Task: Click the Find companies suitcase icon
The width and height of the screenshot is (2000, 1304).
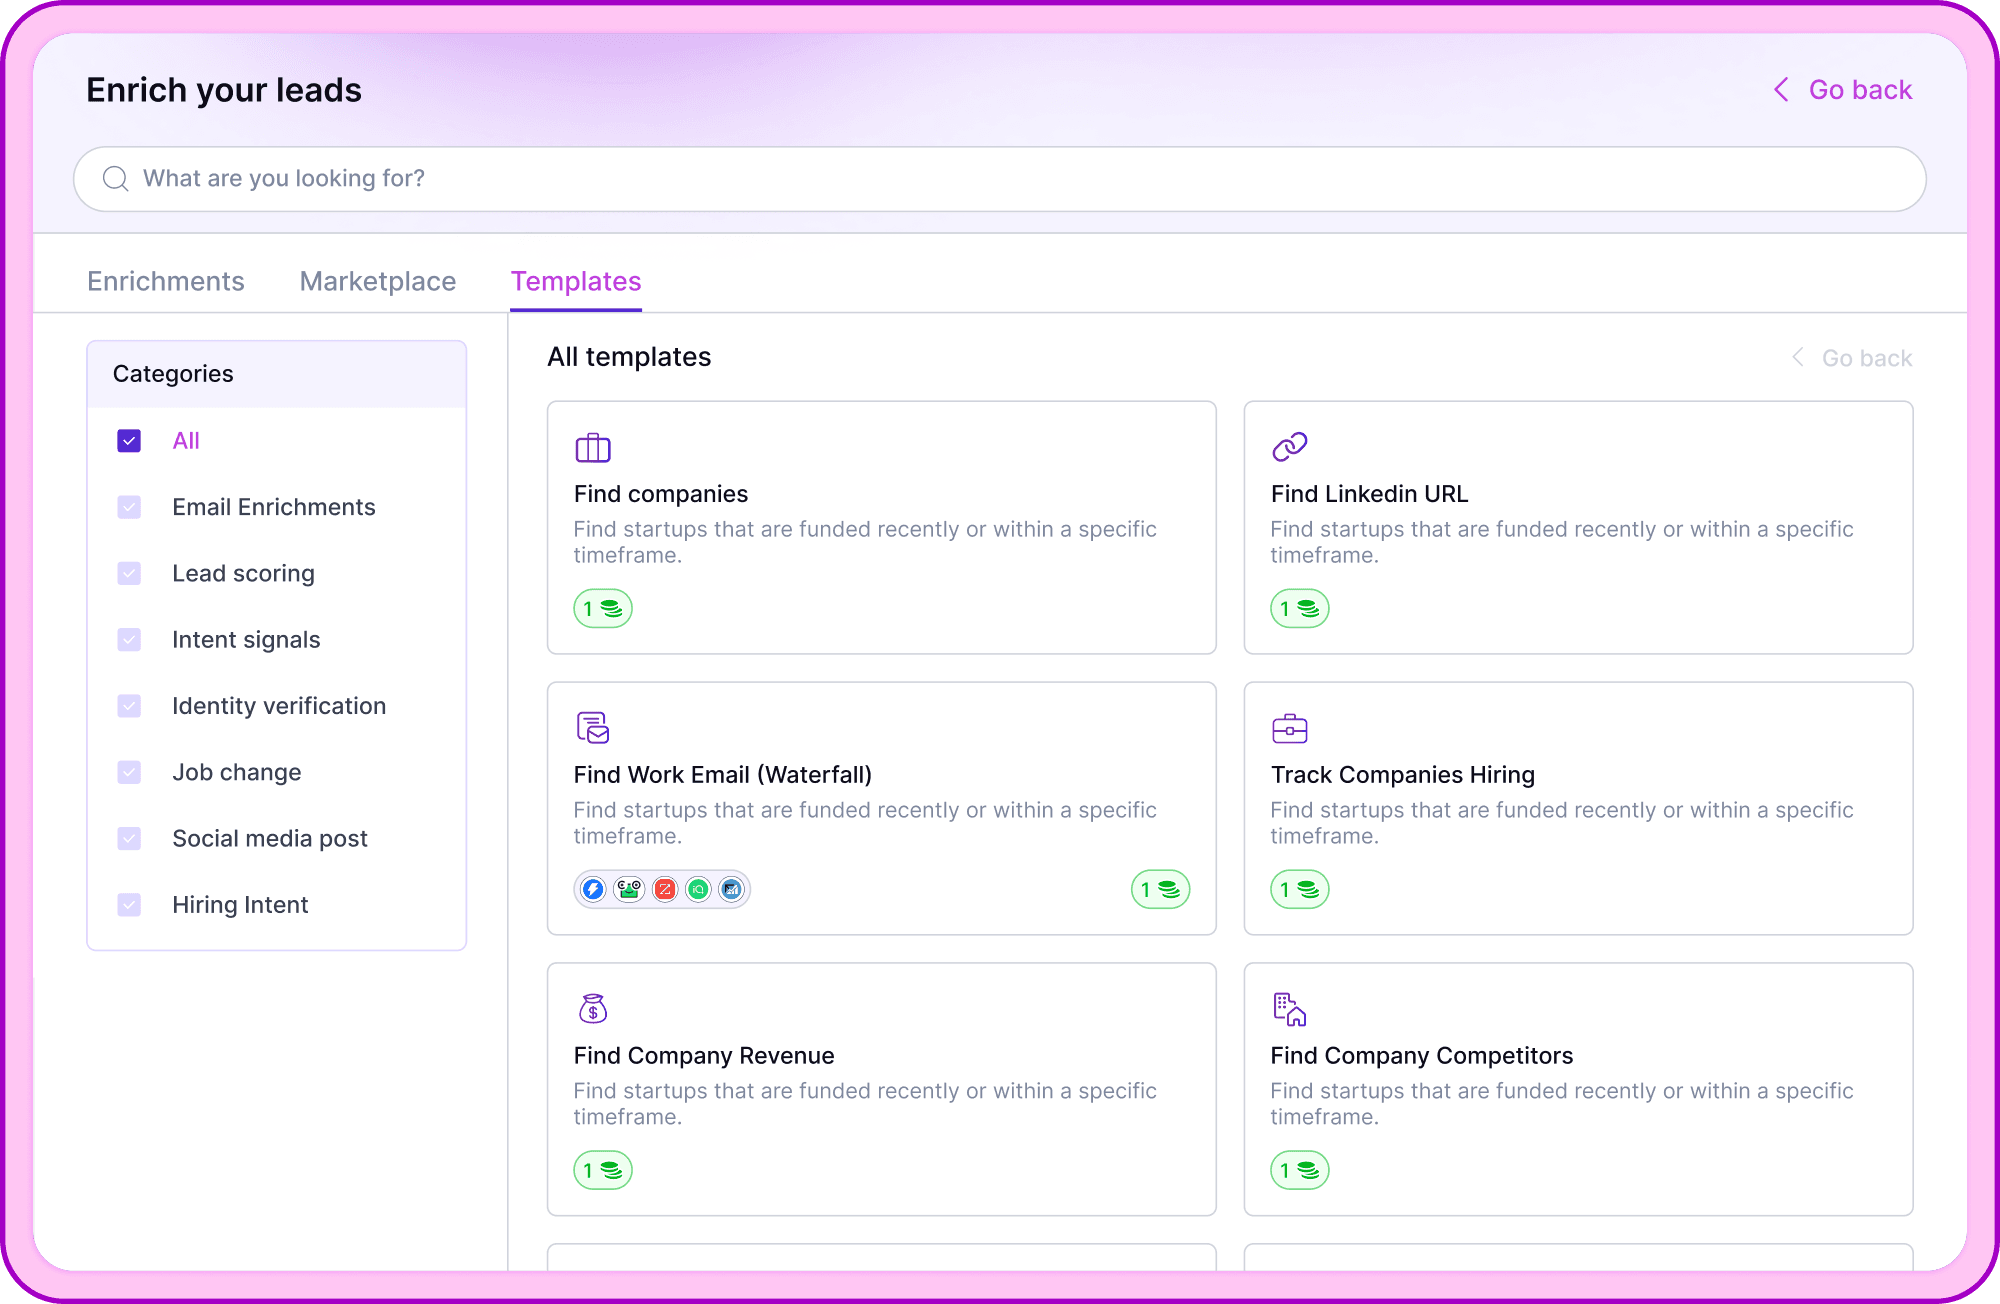Action: click(593, 447)
